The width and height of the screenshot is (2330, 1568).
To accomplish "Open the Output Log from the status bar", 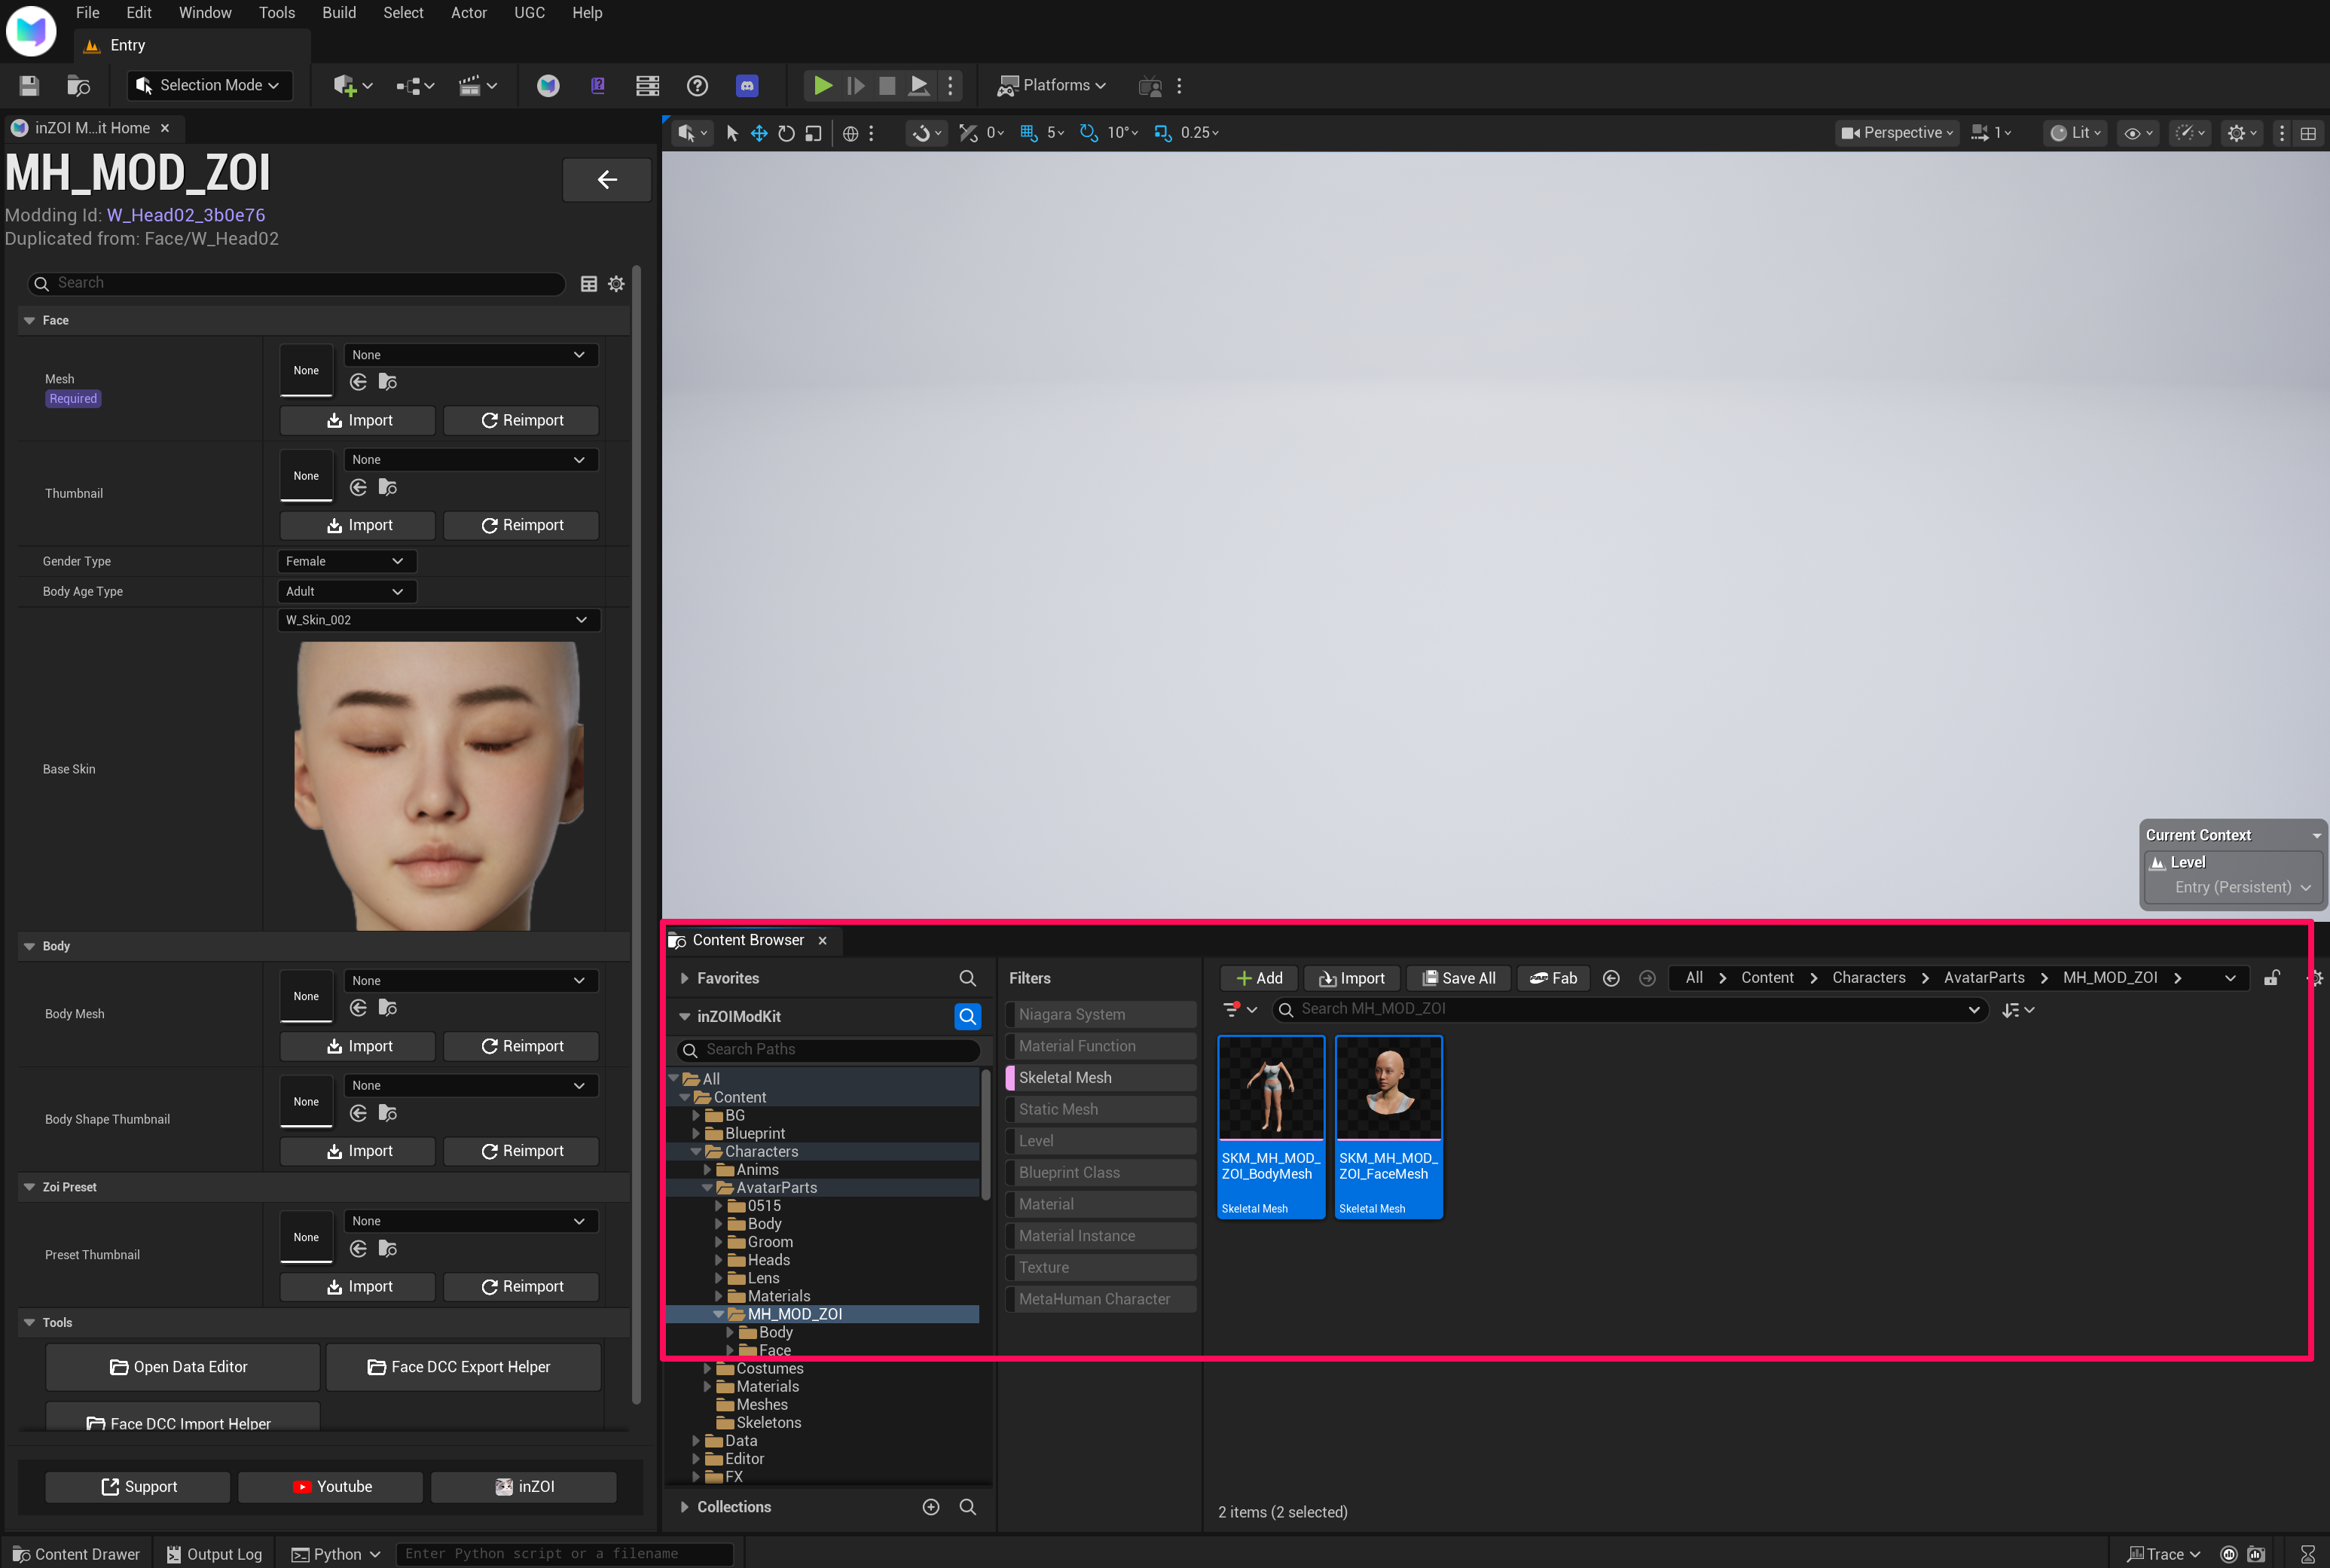I will (x=214, y=1554).
